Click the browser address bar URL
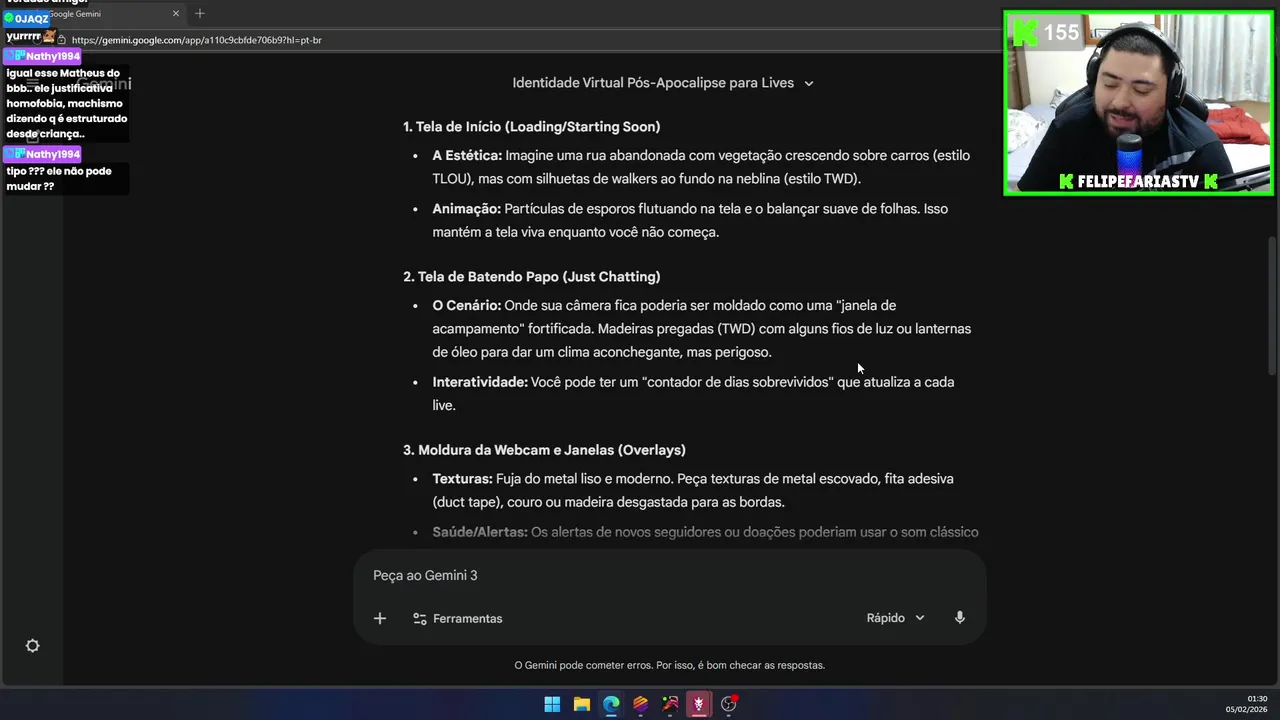 click(196, 40)
